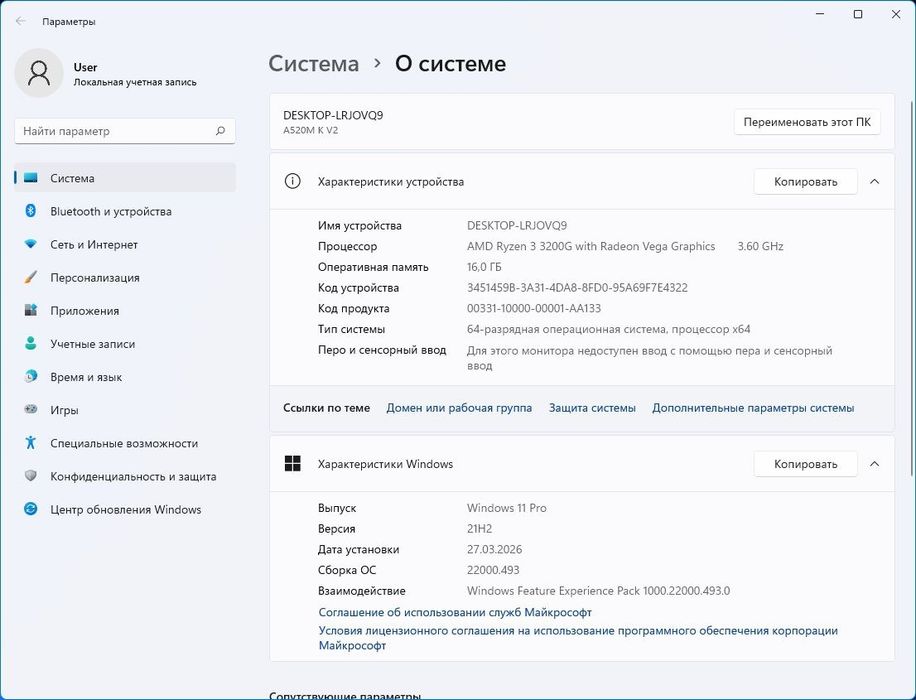Go to Конфиденциальность и защита

coord(125,476)
